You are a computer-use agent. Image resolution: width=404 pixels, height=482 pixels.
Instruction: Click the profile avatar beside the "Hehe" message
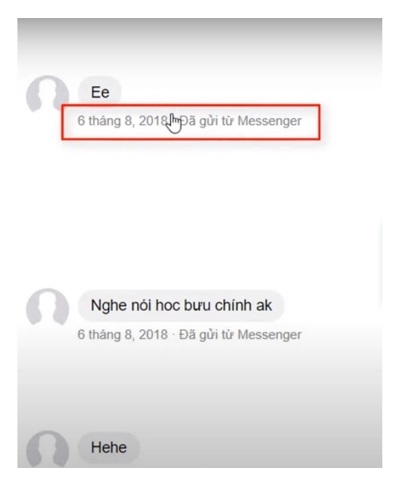(x=48, y=449)
